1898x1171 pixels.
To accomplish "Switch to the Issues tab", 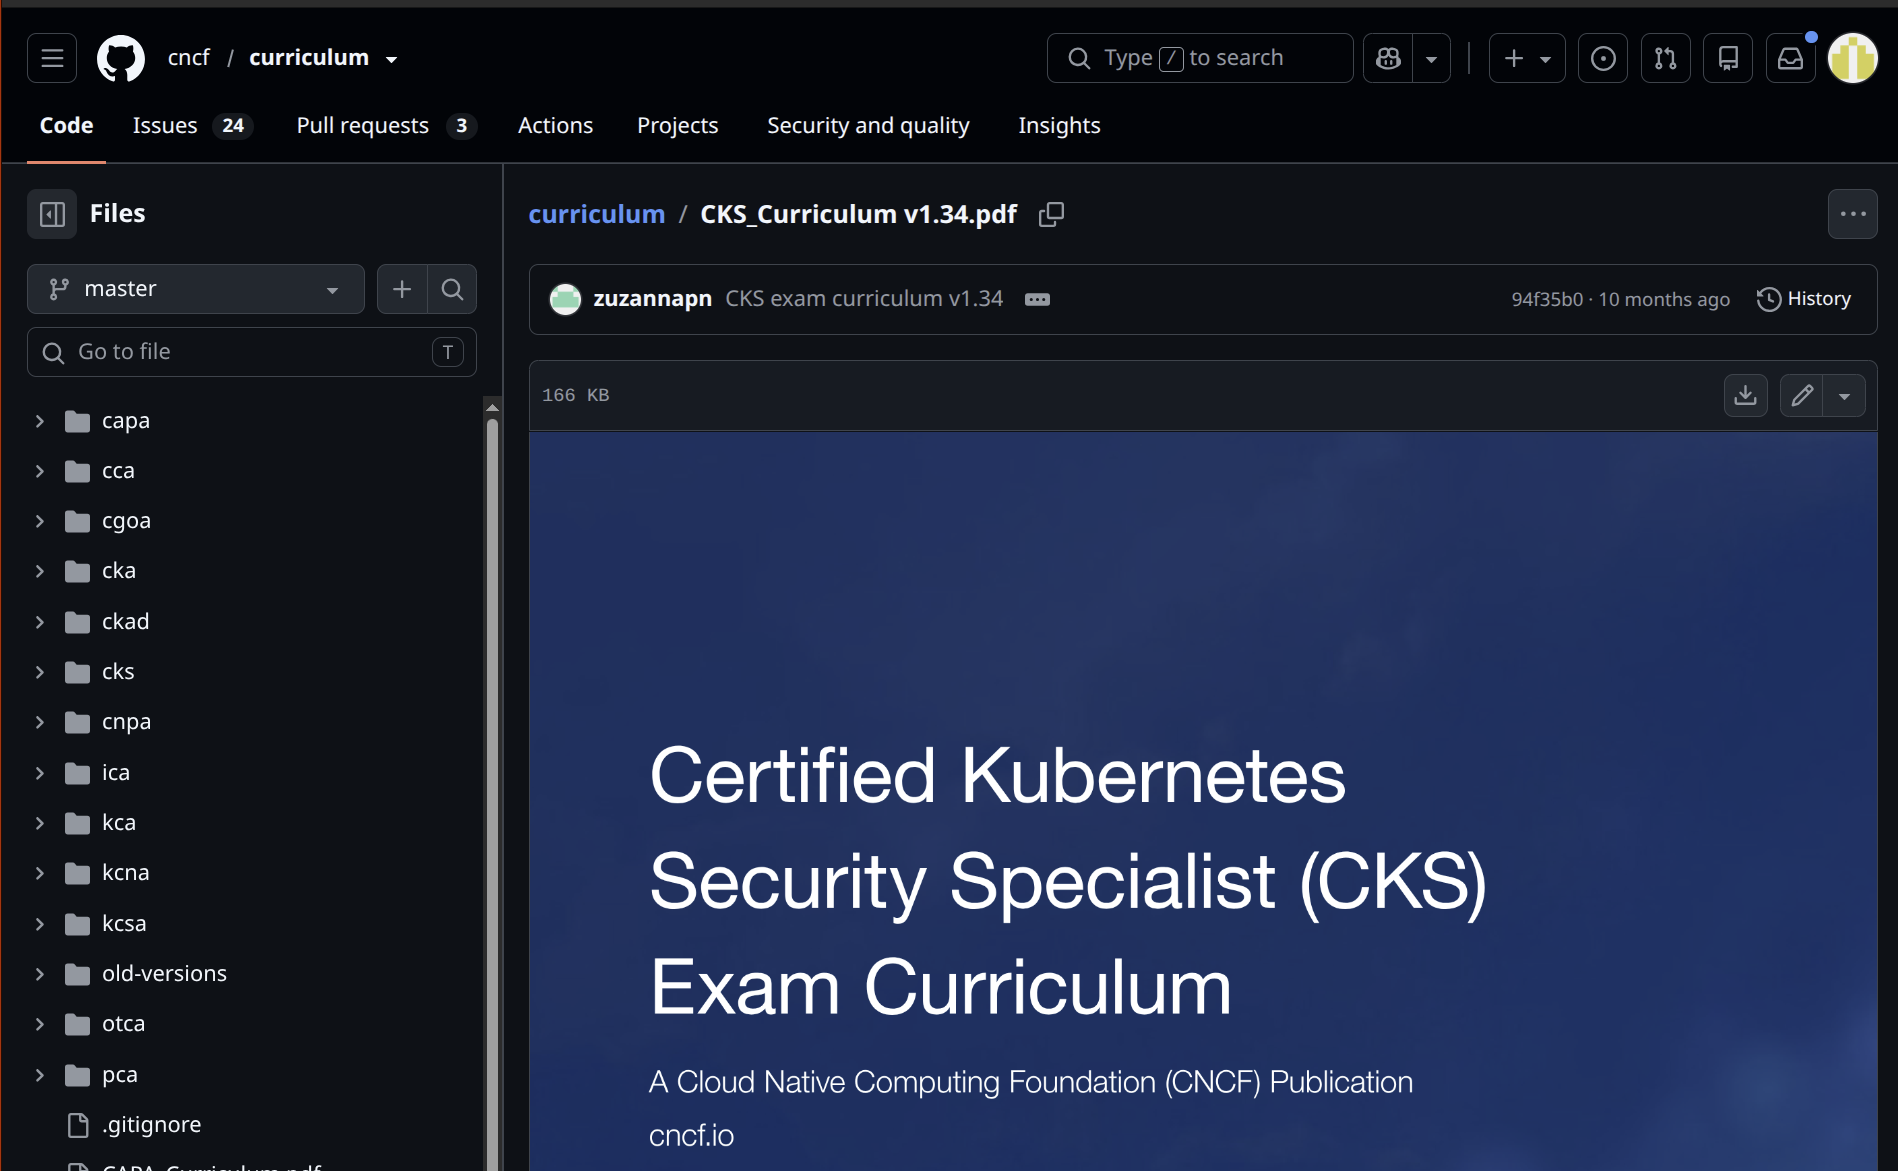I will pos(192,125).
